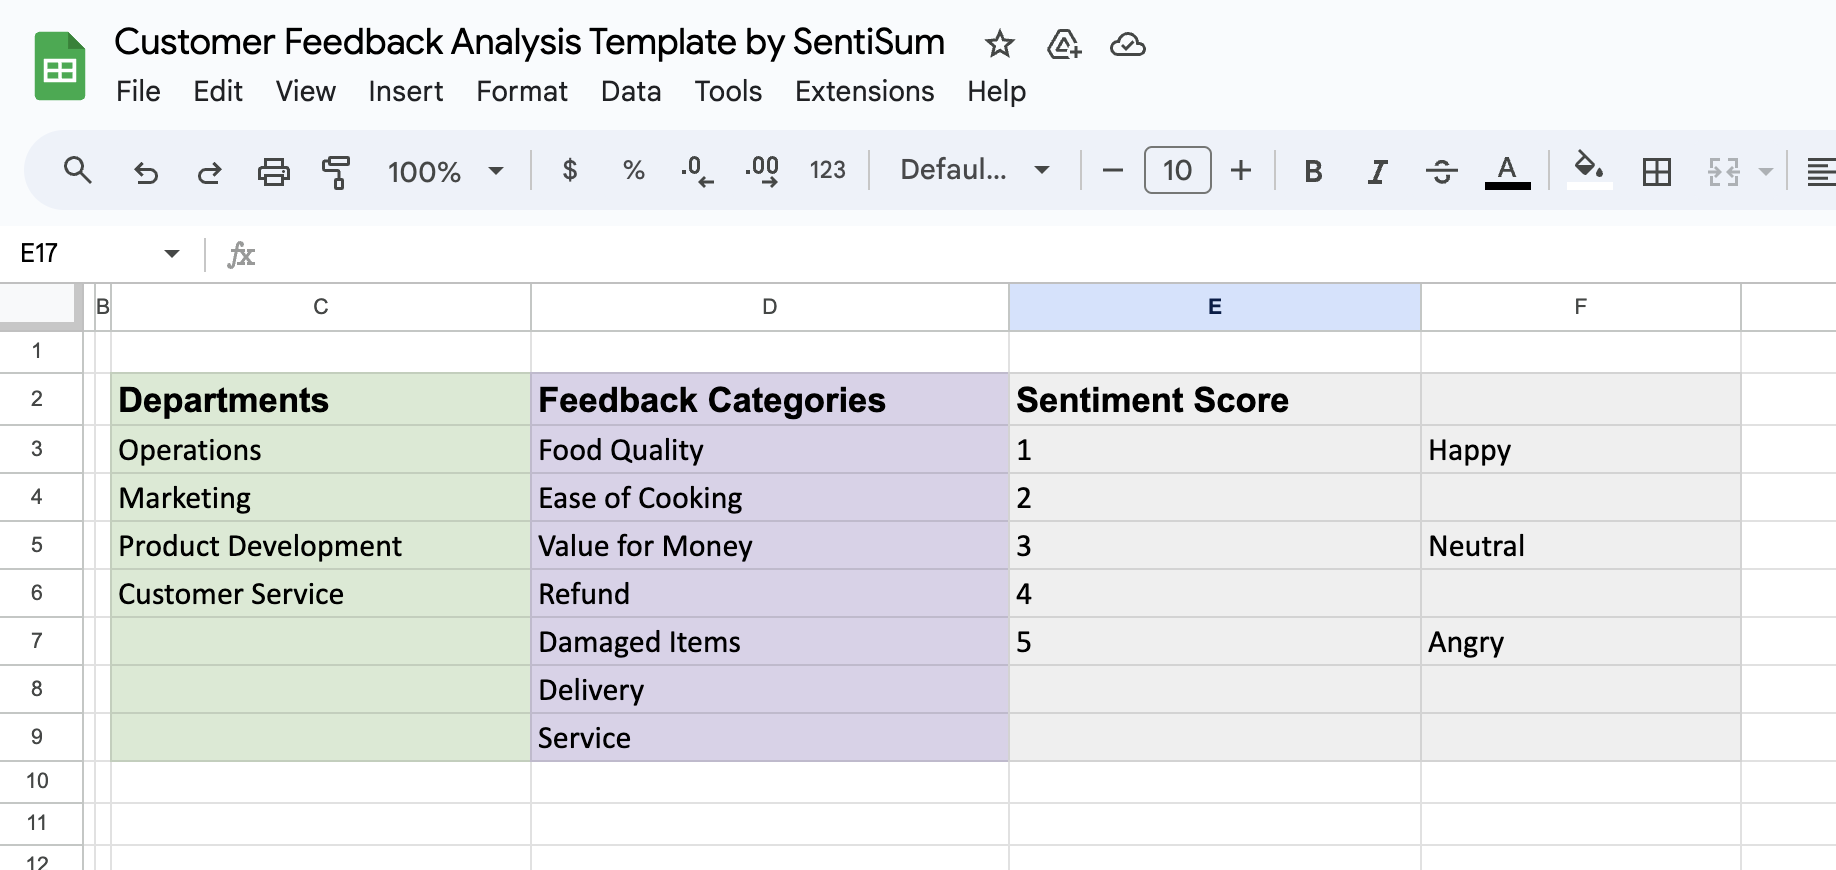Star this spreadsheet document
Screen dimensions: 1836x870
(x=999, y=44)
